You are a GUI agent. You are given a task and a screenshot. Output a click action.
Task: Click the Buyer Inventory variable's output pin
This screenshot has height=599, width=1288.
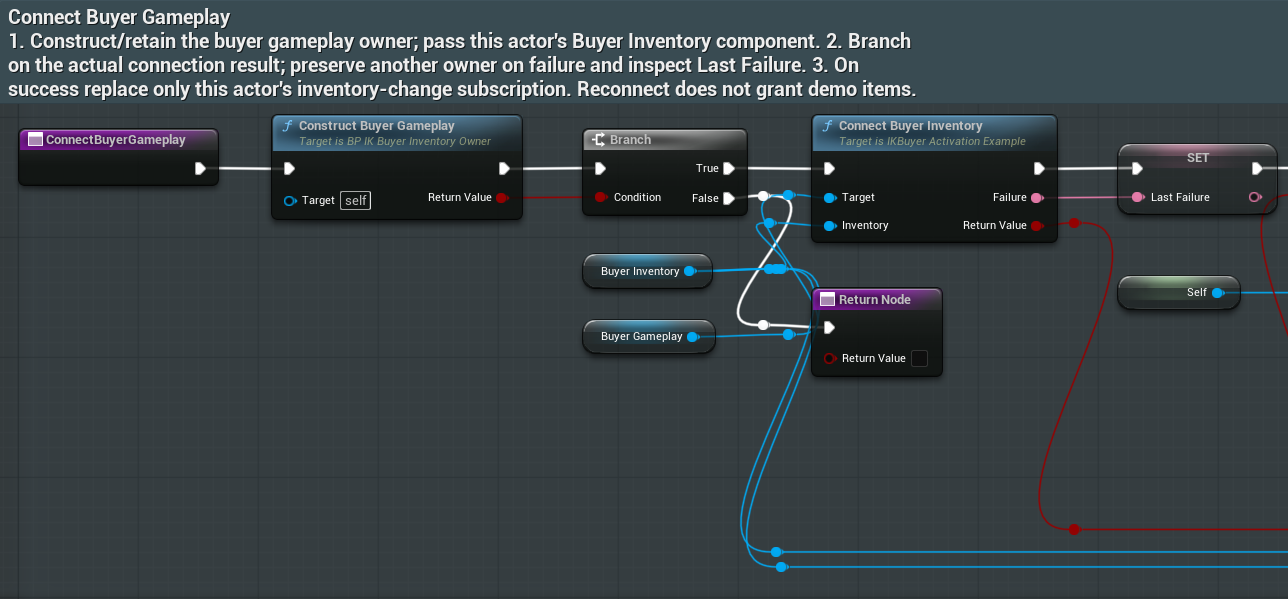[x=690, y=271]
